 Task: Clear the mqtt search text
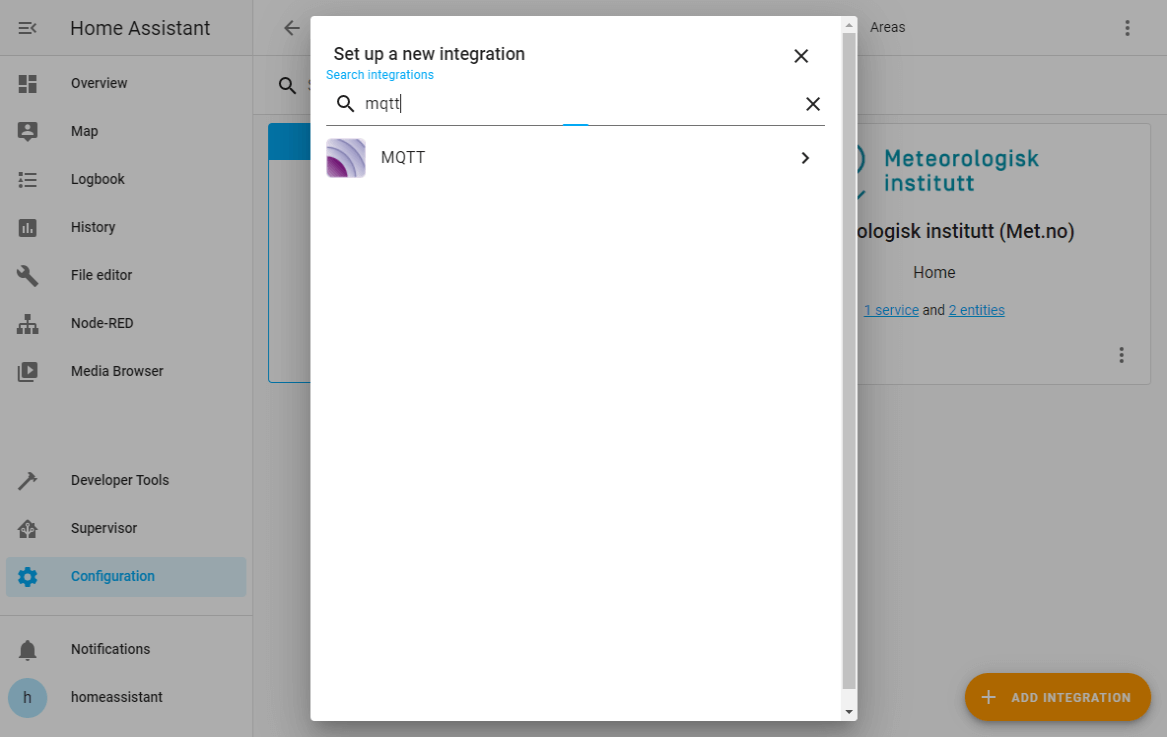click(813, 104)
